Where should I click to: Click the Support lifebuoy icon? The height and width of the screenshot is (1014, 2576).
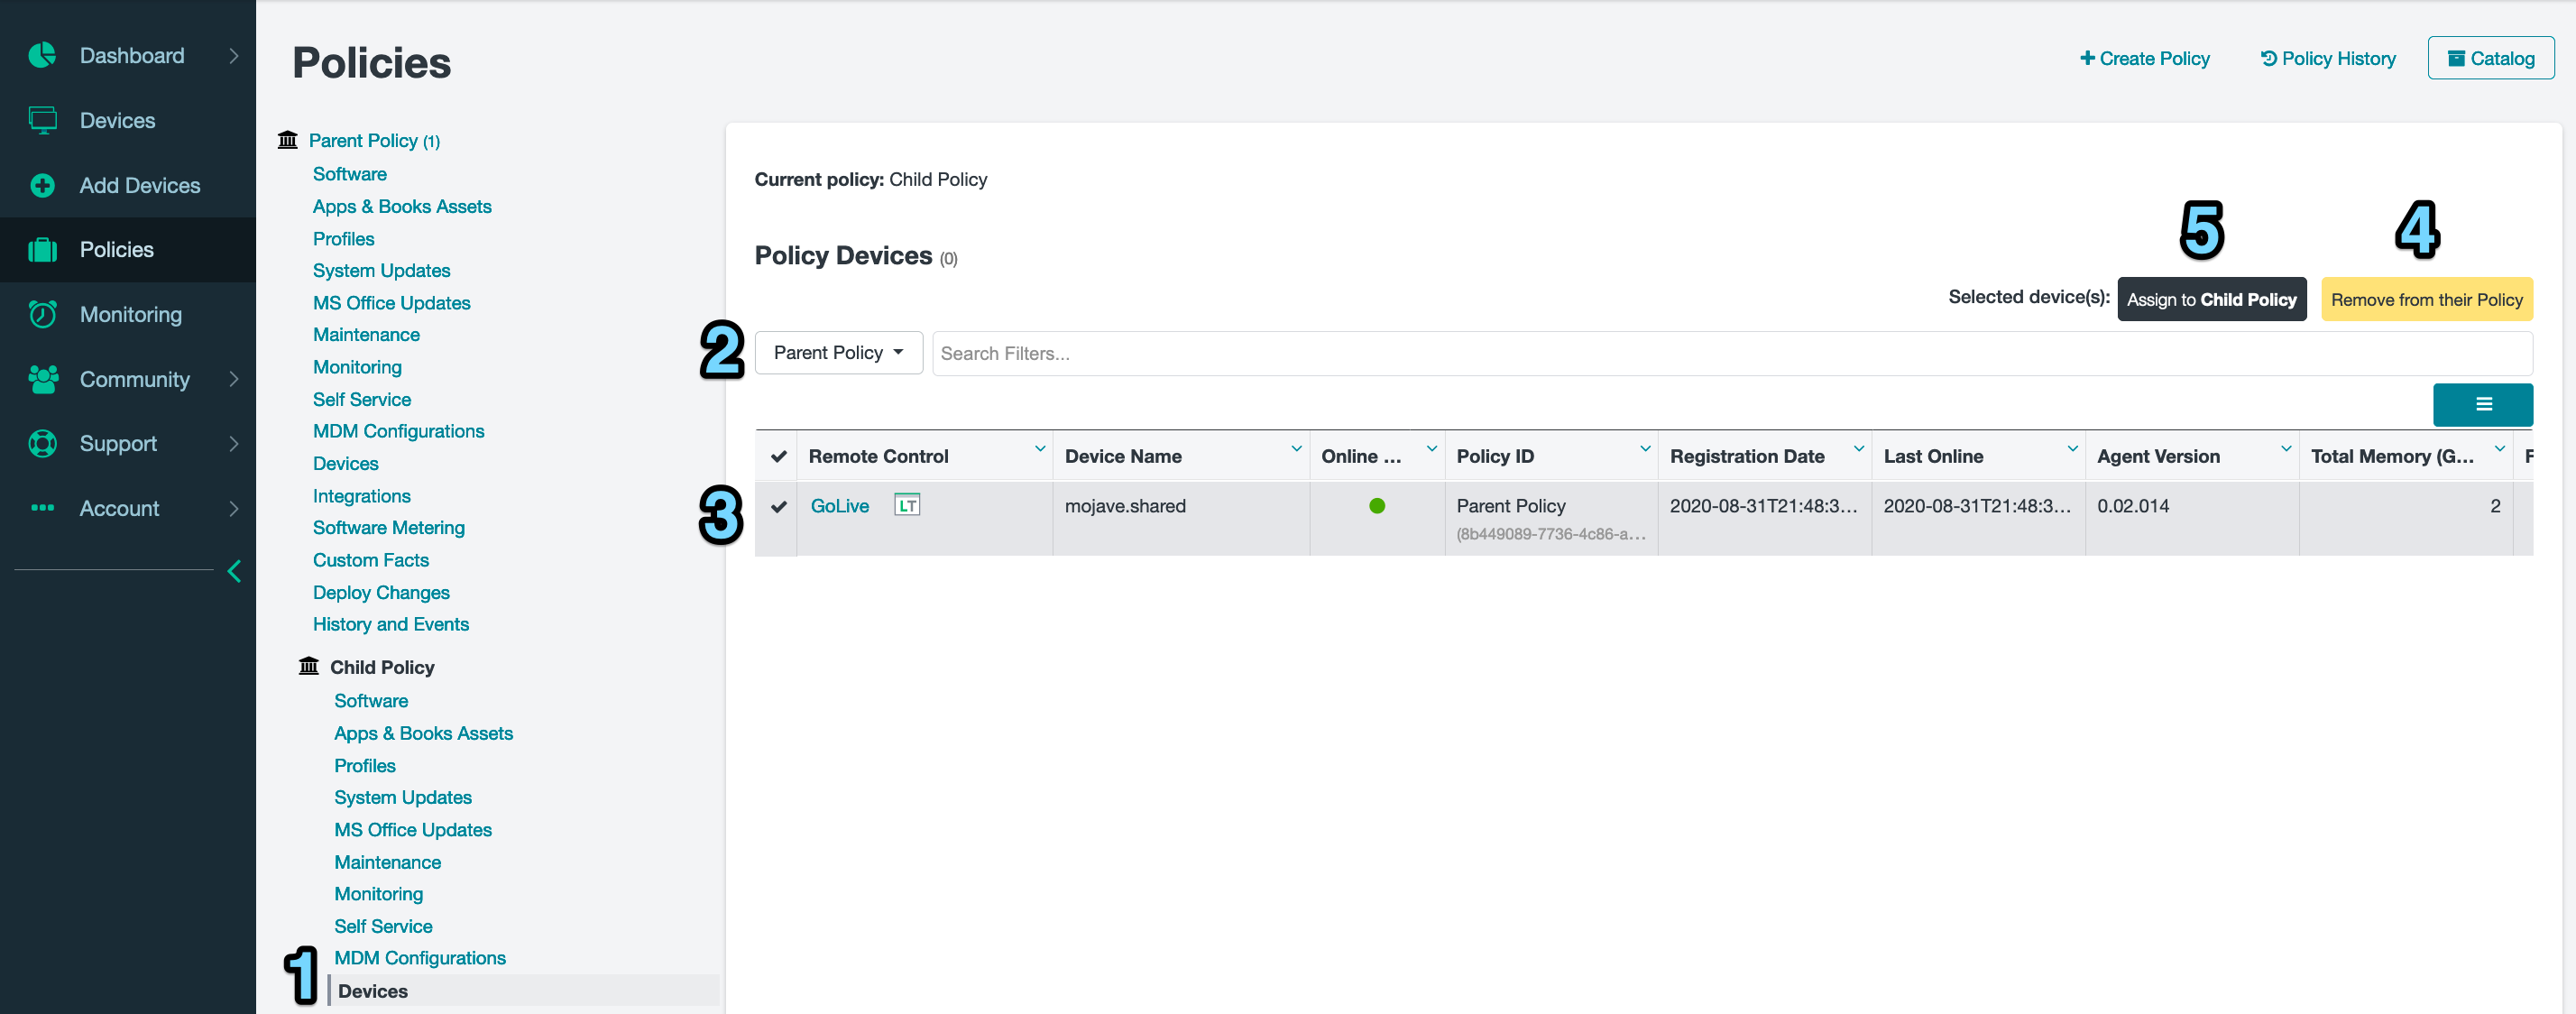click(x=42, y=443)
